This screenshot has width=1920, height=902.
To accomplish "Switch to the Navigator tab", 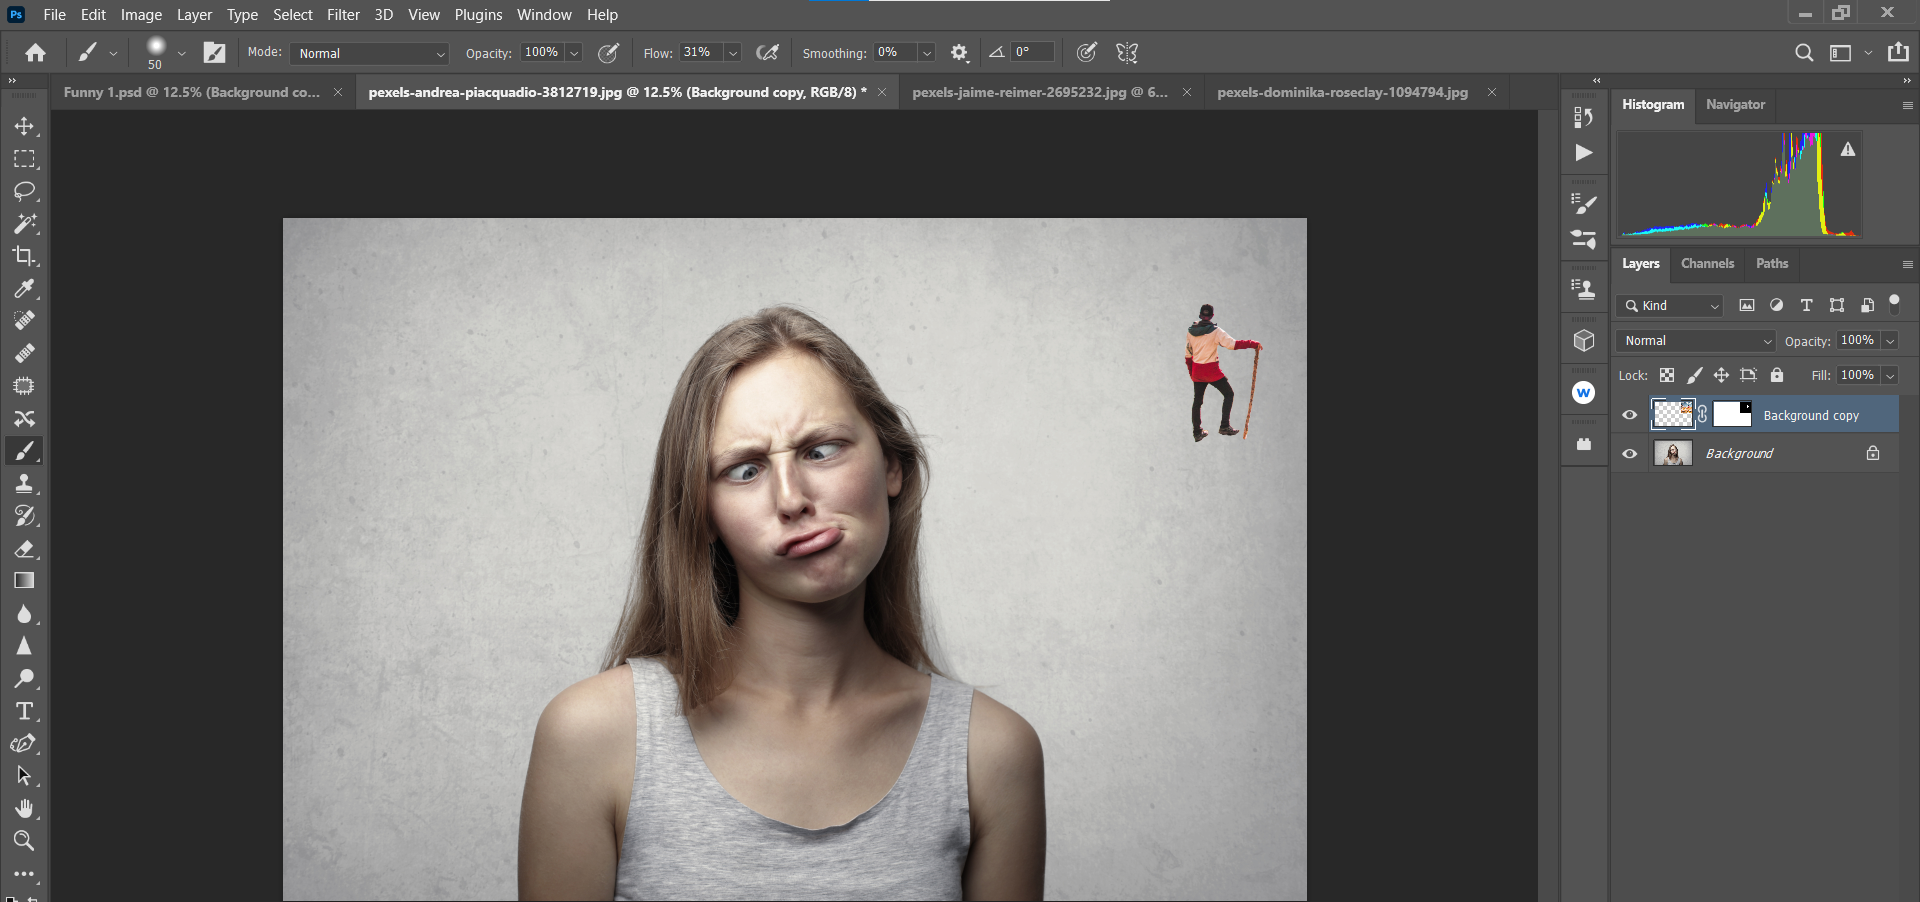I will tap(1735, 105).
